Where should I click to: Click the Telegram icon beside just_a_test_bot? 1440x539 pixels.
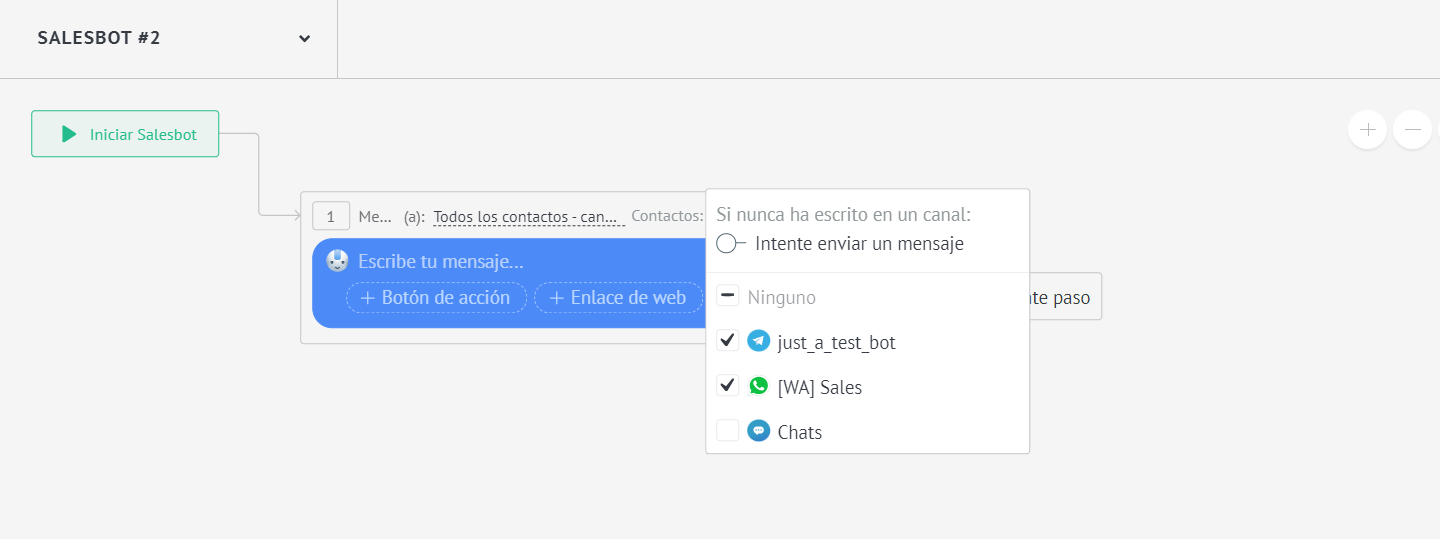[x=759, y=342]
